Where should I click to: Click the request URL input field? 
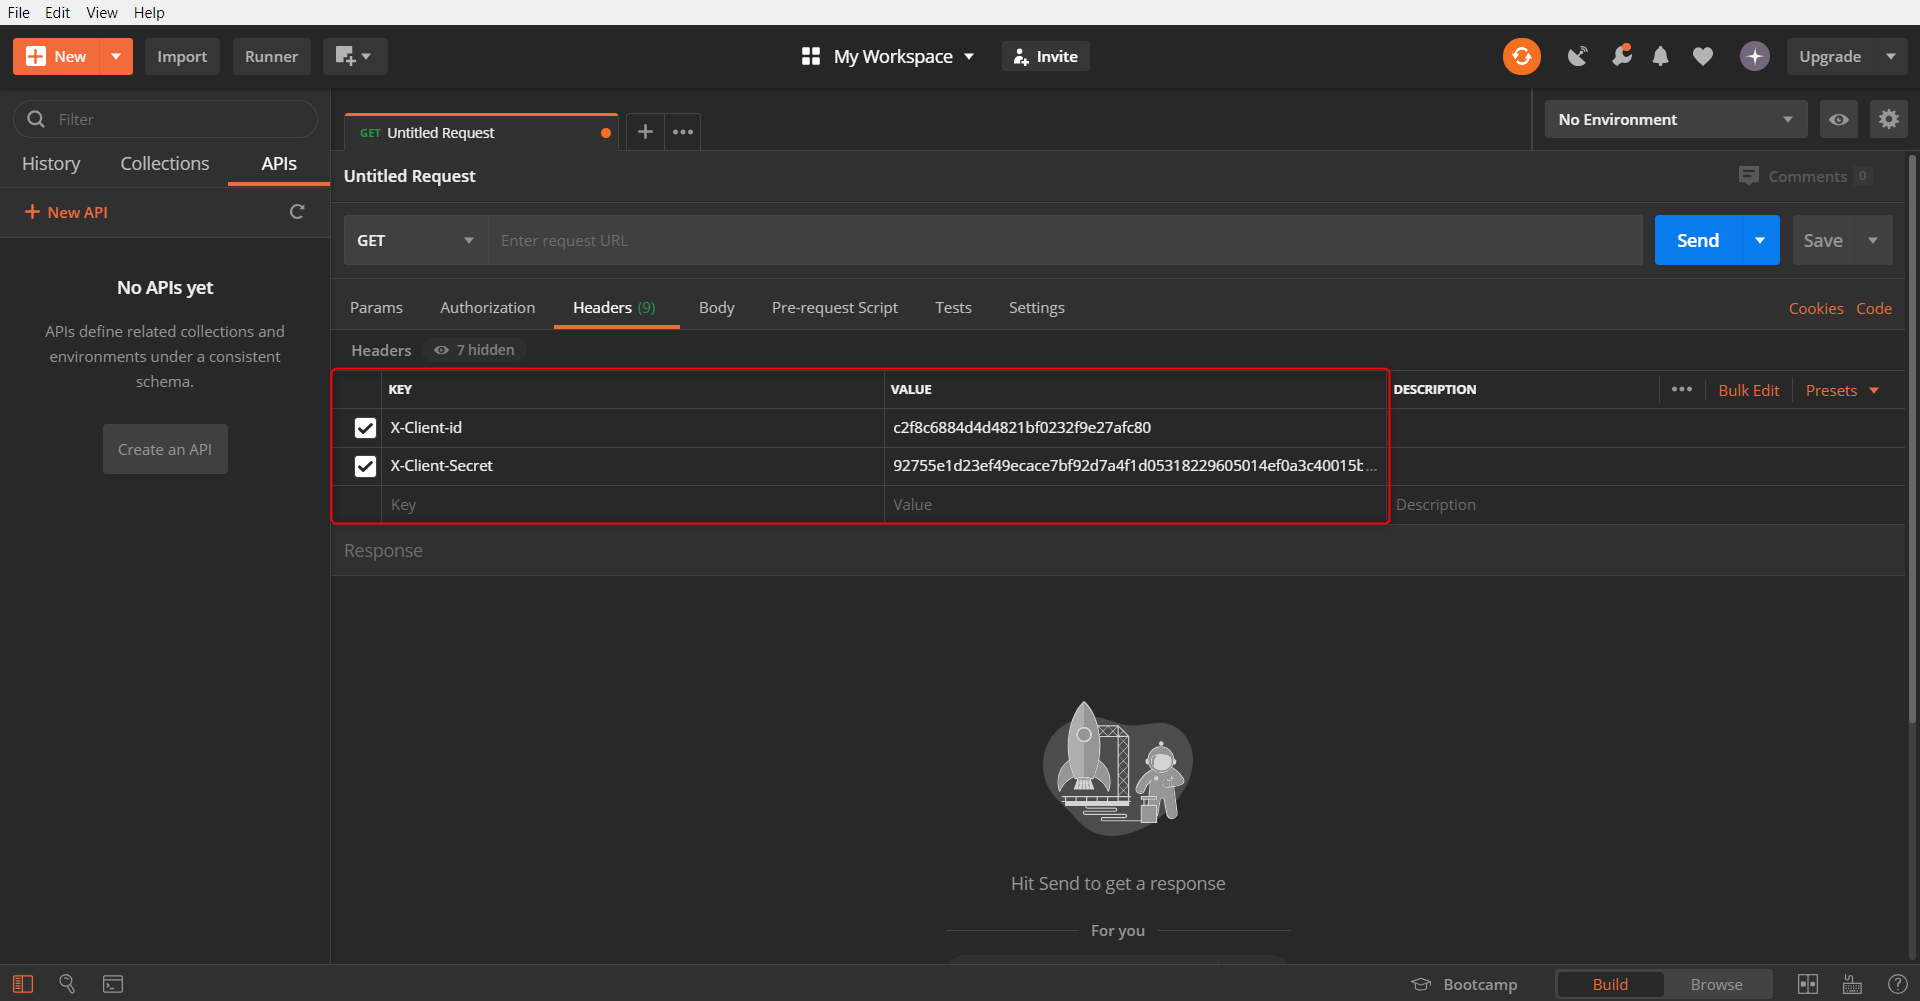click(1065, 241)
